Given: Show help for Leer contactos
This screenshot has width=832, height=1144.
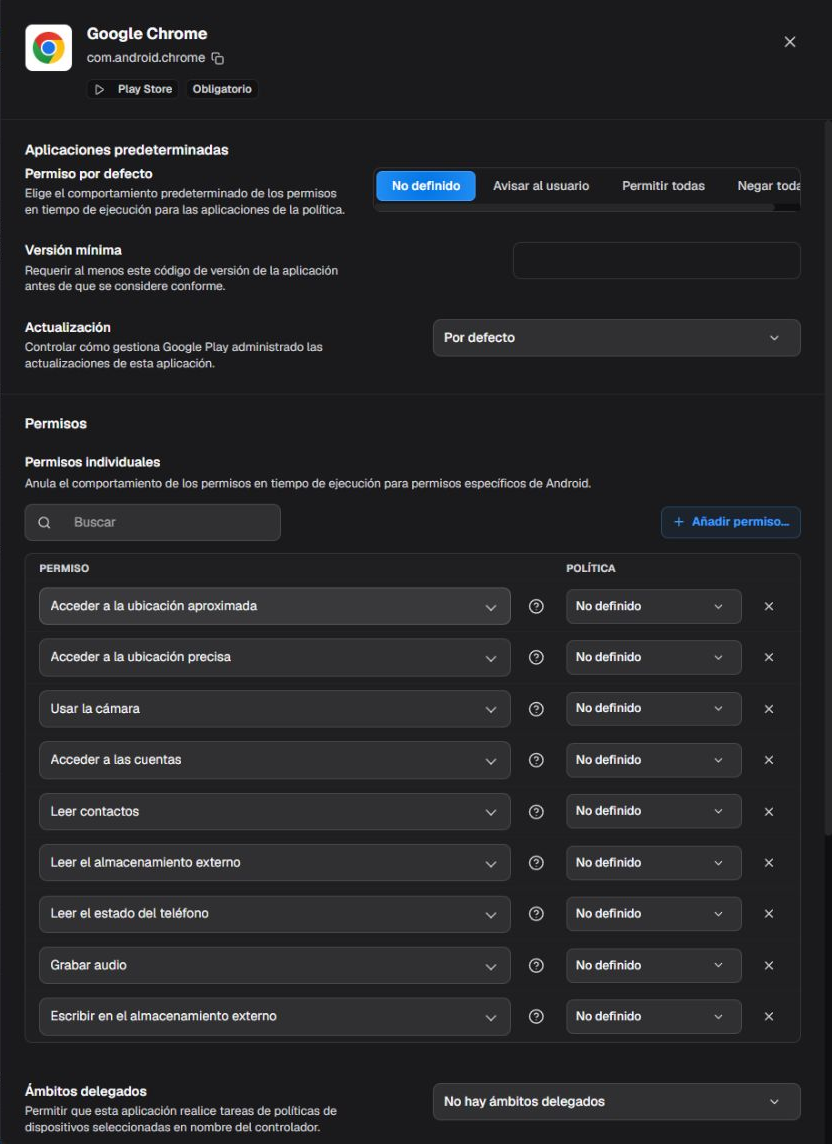Looking at the screenshot, I should tap(536, 811).
